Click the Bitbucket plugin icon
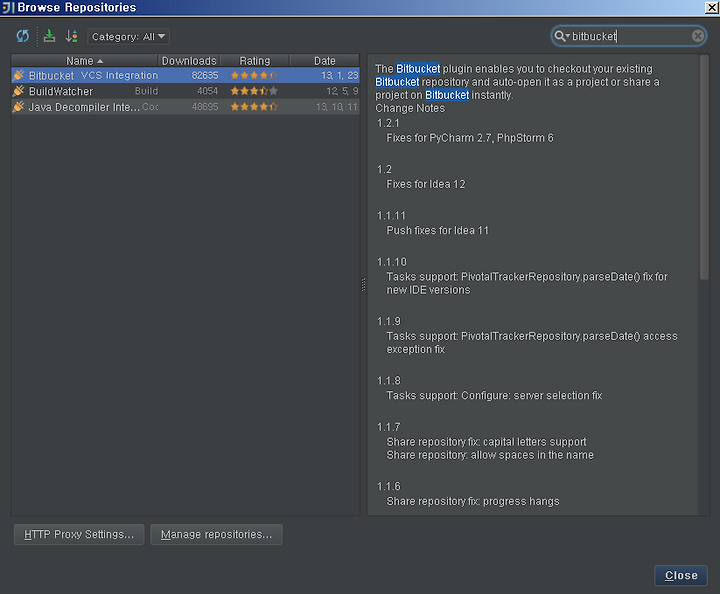The height and width of the screenshot is (594, 720). 18,75
